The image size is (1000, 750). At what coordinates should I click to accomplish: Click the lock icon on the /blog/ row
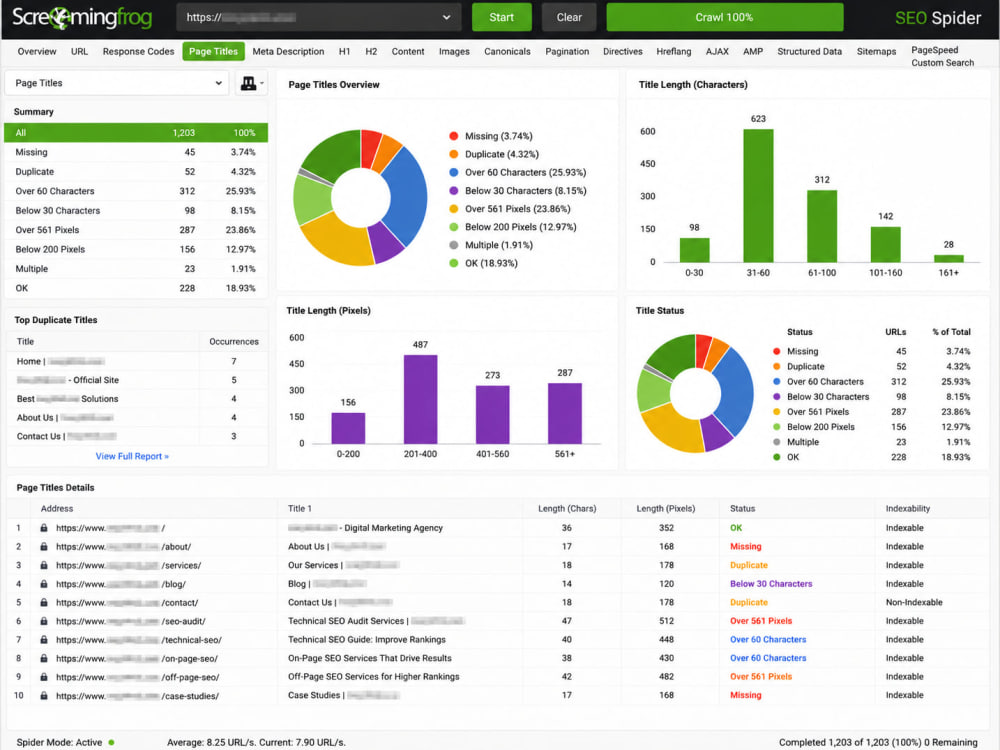click(x=44, y=584)
